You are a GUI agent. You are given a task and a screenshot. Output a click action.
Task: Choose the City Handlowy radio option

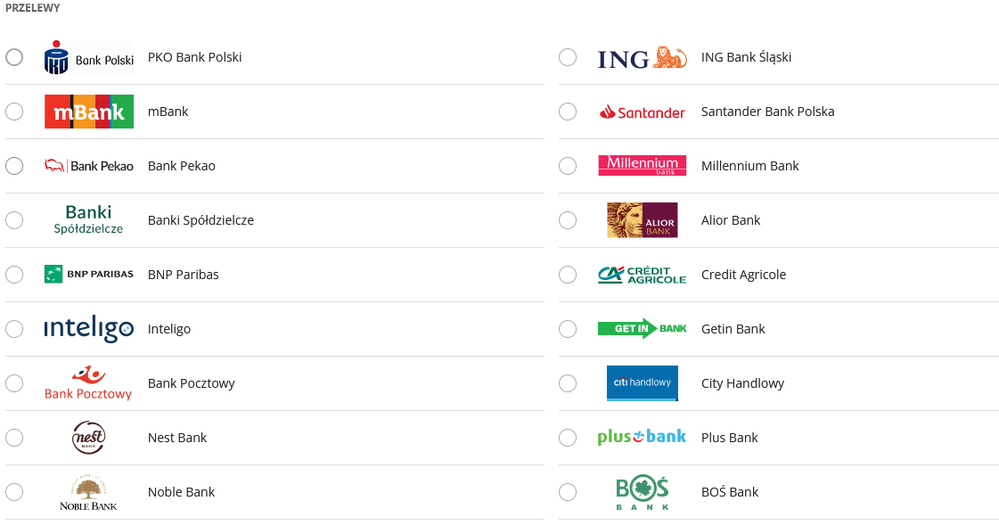568,384
